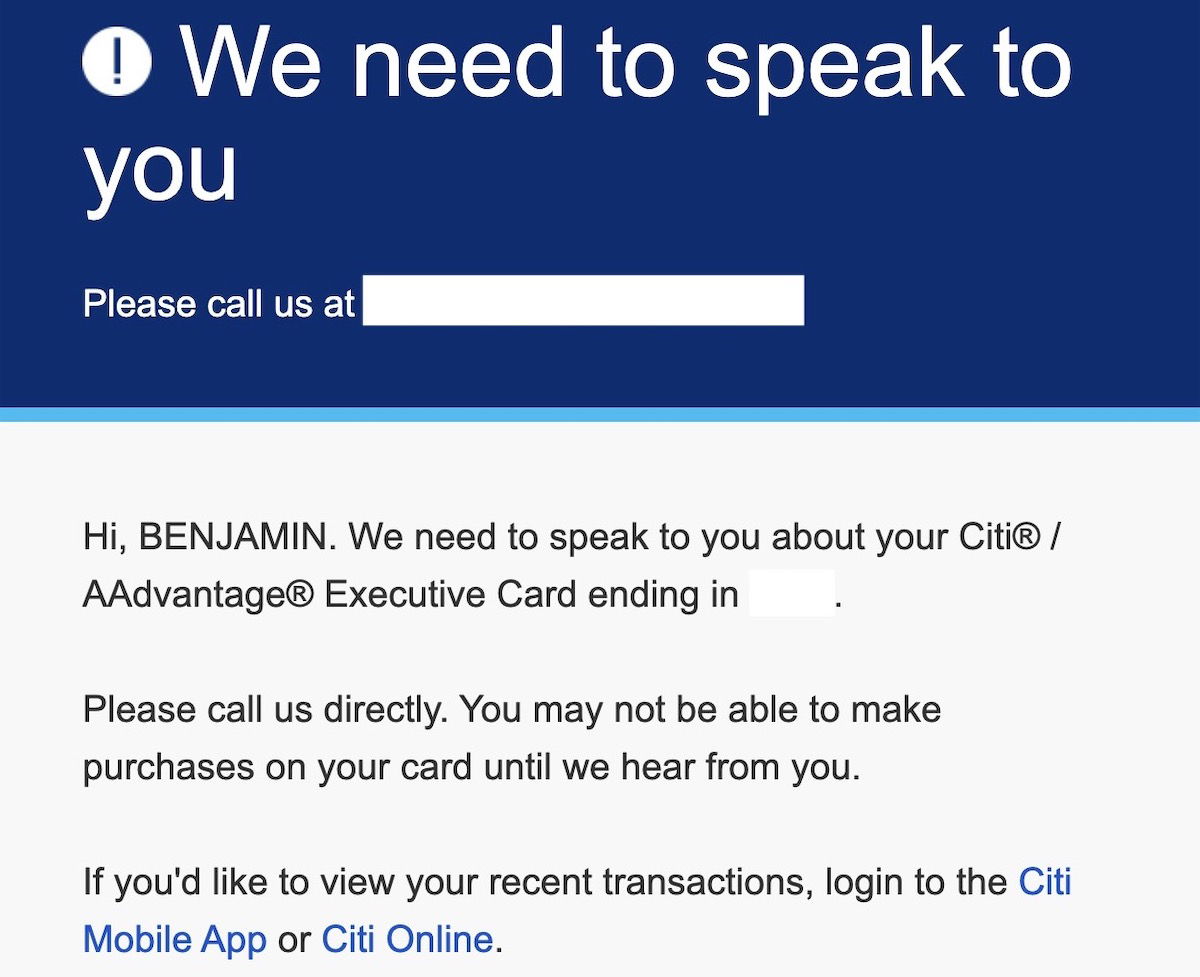Viewport: 1200px width, 977px height.
Task: Click the word 'or' between the two links
Action: [294, 942]
